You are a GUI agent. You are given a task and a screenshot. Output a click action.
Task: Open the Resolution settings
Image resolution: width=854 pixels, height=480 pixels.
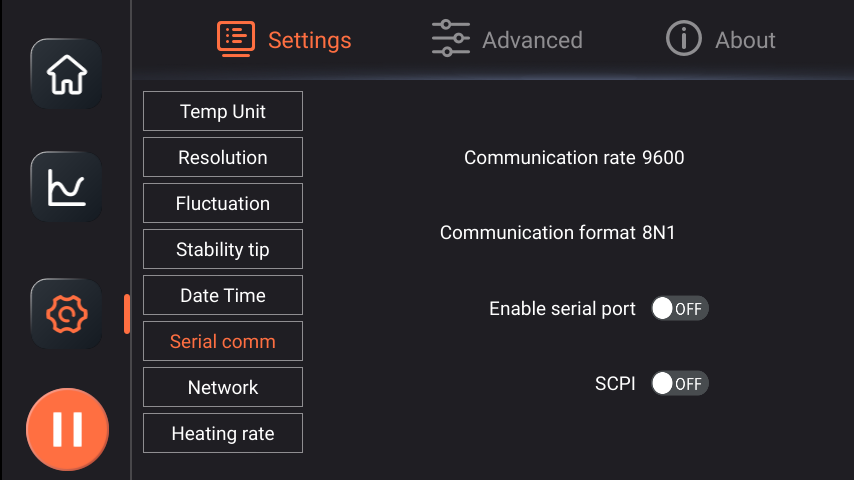click(x=223, y=157)
